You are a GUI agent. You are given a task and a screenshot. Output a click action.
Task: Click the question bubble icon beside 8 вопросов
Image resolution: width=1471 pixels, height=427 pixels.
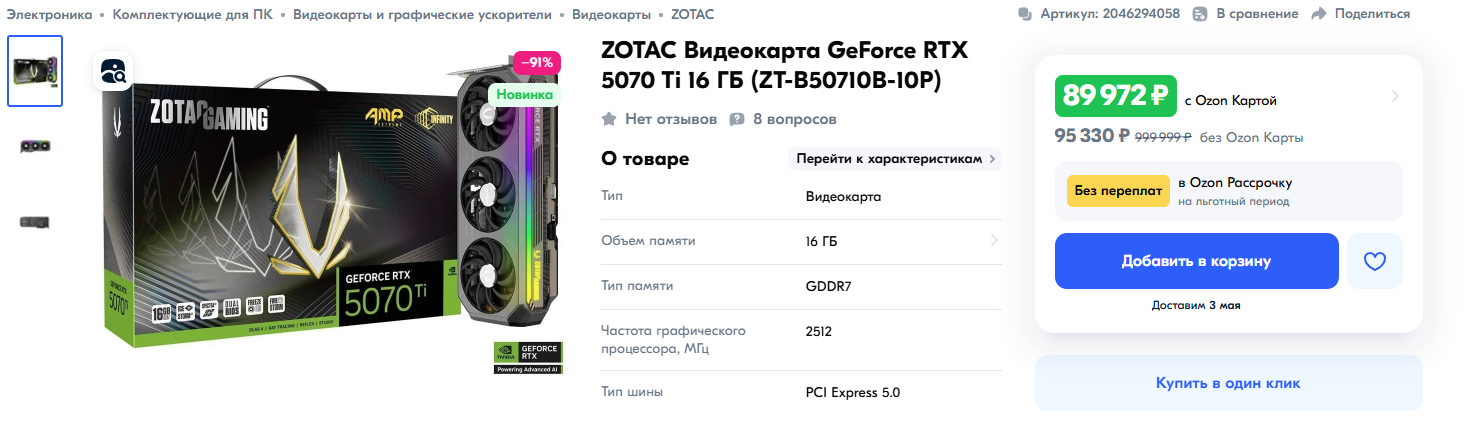click(x=737, y=119)
